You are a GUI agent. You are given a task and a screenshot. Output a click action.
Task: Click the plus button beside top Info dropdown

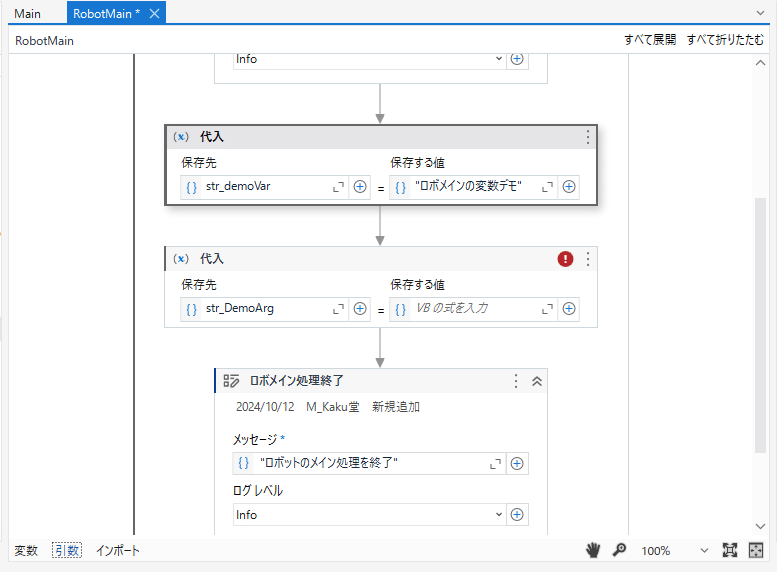517,59
